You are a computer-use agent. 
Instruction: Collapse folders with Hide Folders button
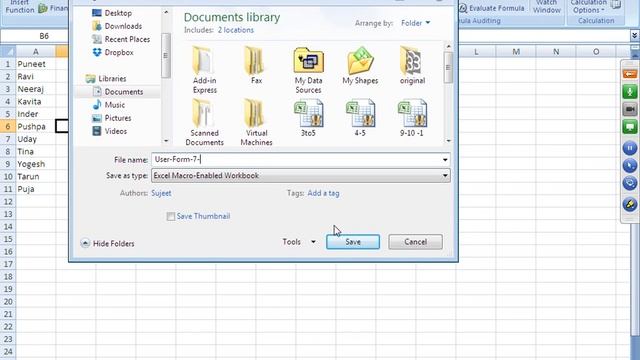tap(107, 243)
